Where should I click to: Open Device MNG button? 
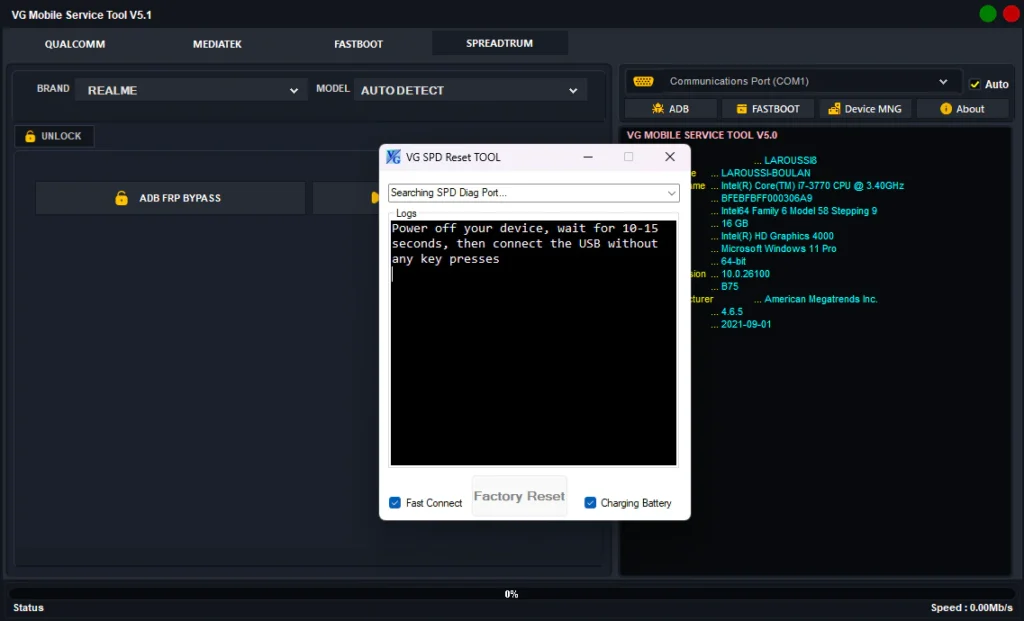pyautogui.click(x=865, y=109)
